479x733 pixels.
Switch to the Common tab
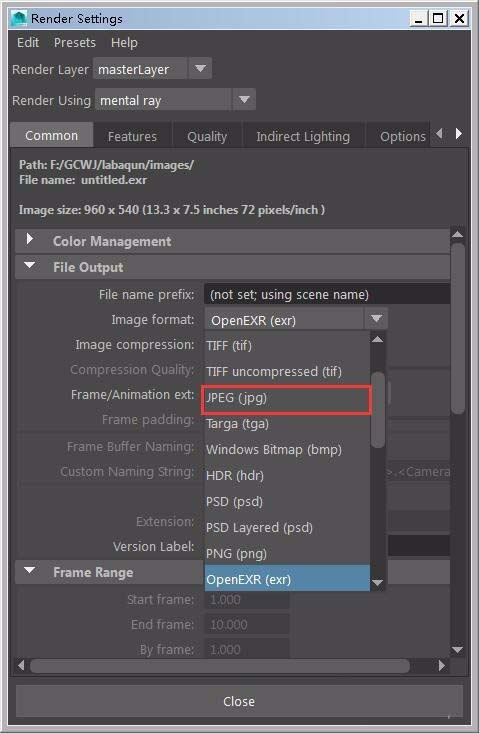[x=51, y=136]
